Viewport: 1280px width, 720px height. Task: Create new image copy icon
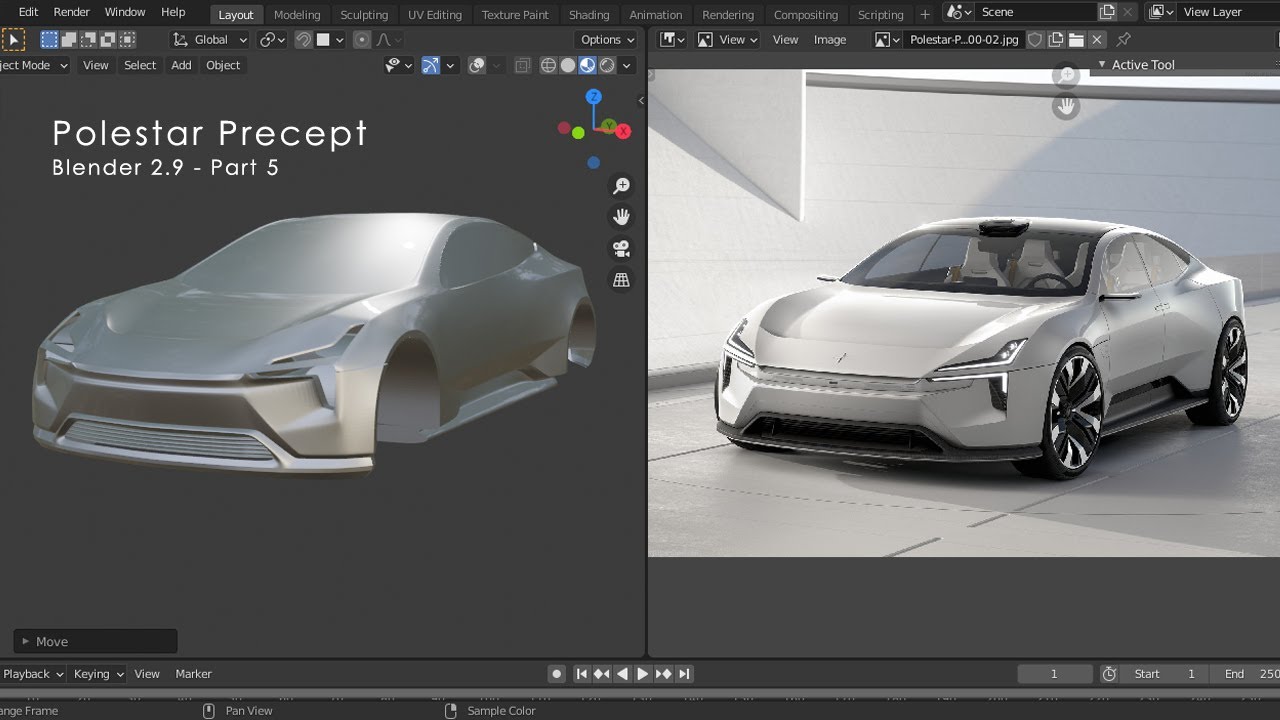(x=1056, y=40)
